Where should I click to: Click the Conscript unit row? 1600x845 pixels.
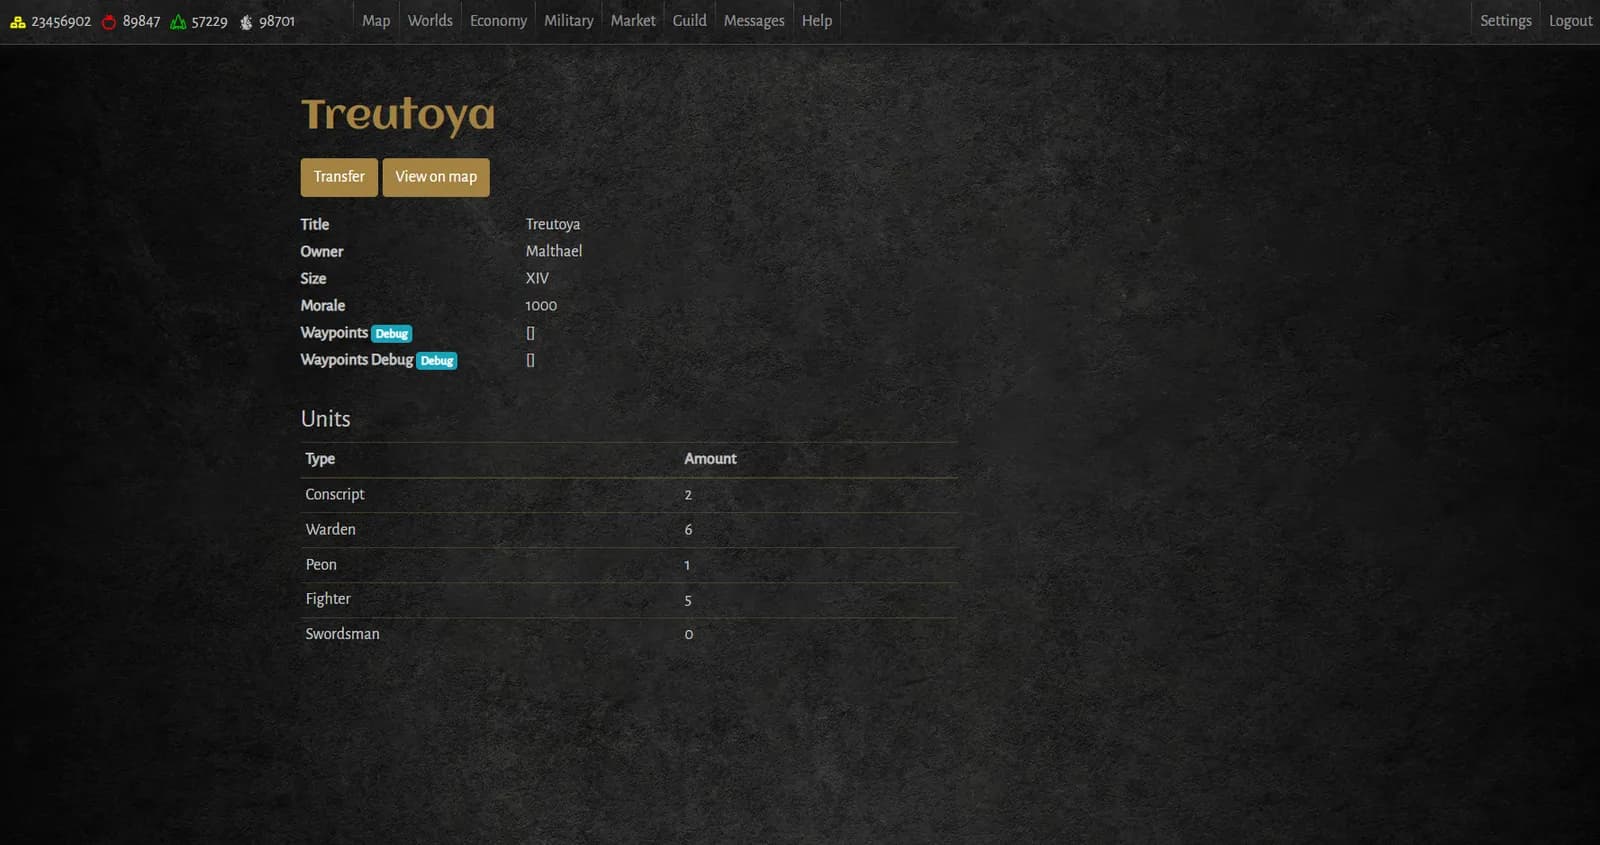point(629,495)
